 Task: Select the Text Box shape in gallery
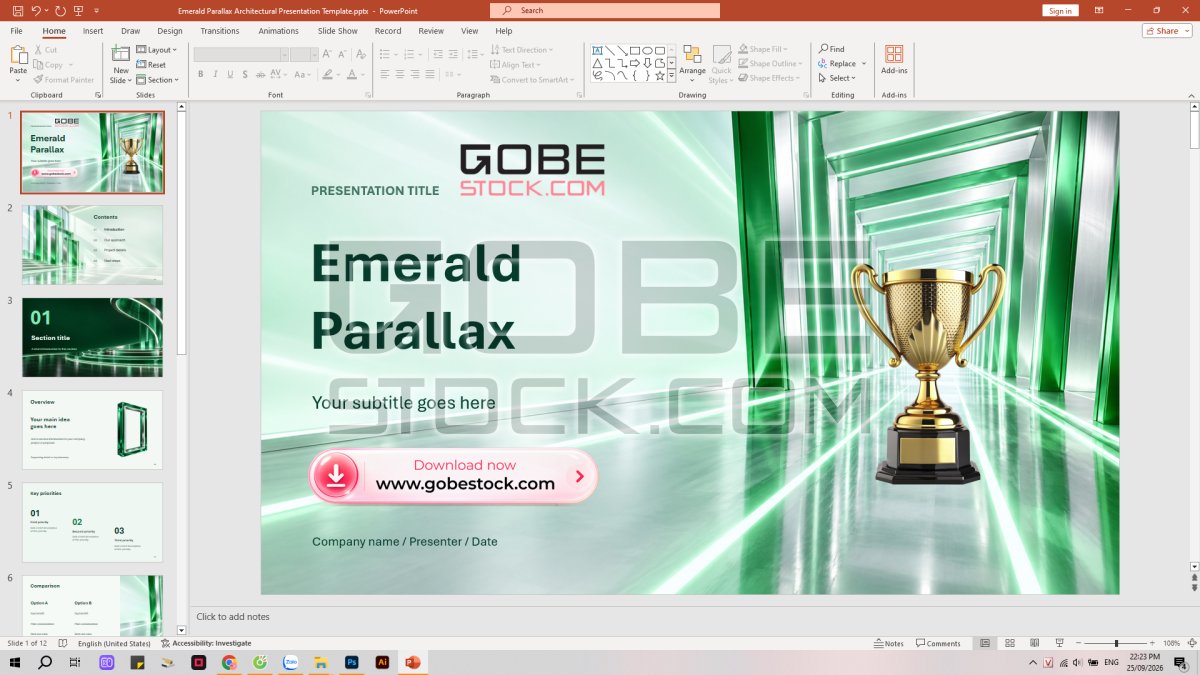click(x=597, y=50)
